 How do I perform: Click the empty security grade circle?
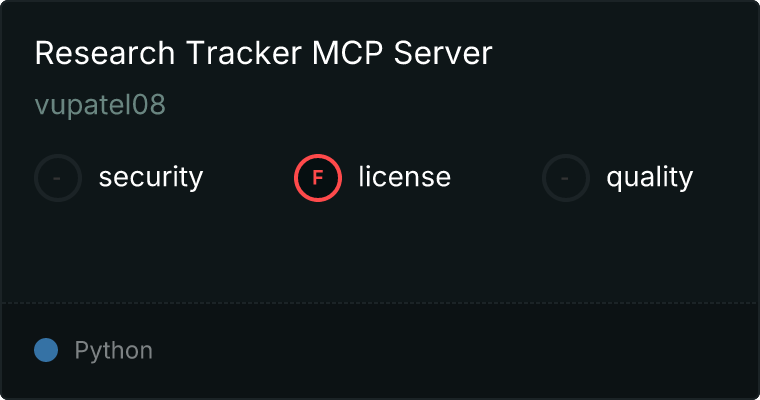(58, 178)
